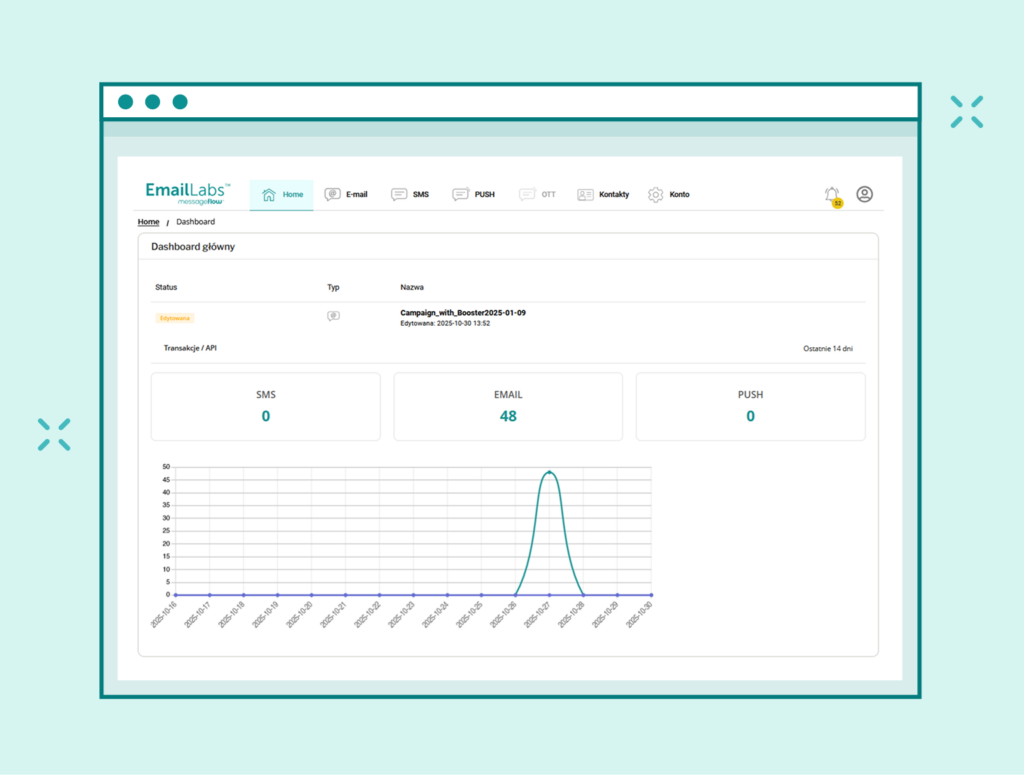1024x775 pixels.
Task: Click the user account profile icon
Action: click(x=864, y=194)
